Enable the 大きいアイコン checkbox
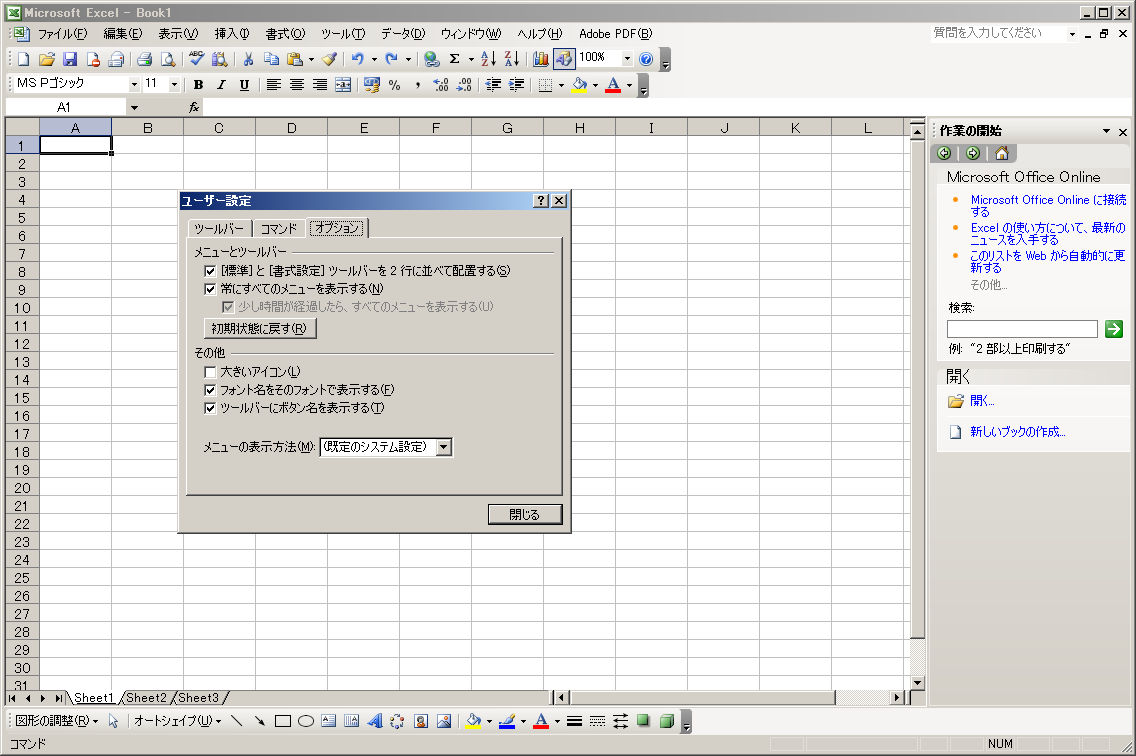The height and width of the screenshot is (756, 1136). click(x=210, y=372)
